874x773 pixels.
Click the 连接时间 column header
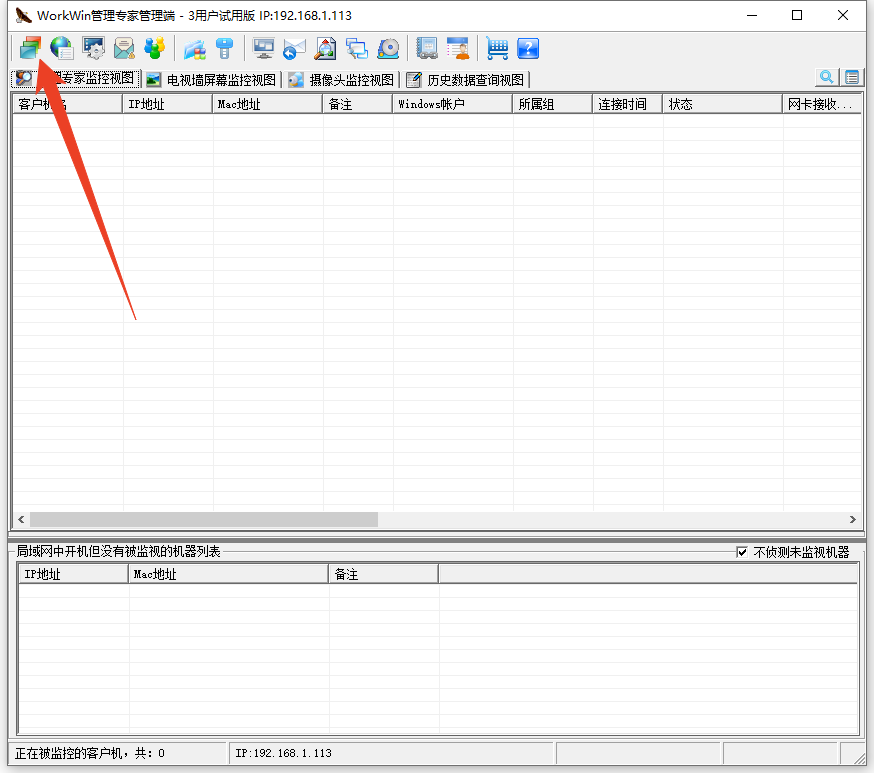tap(627, 104)
